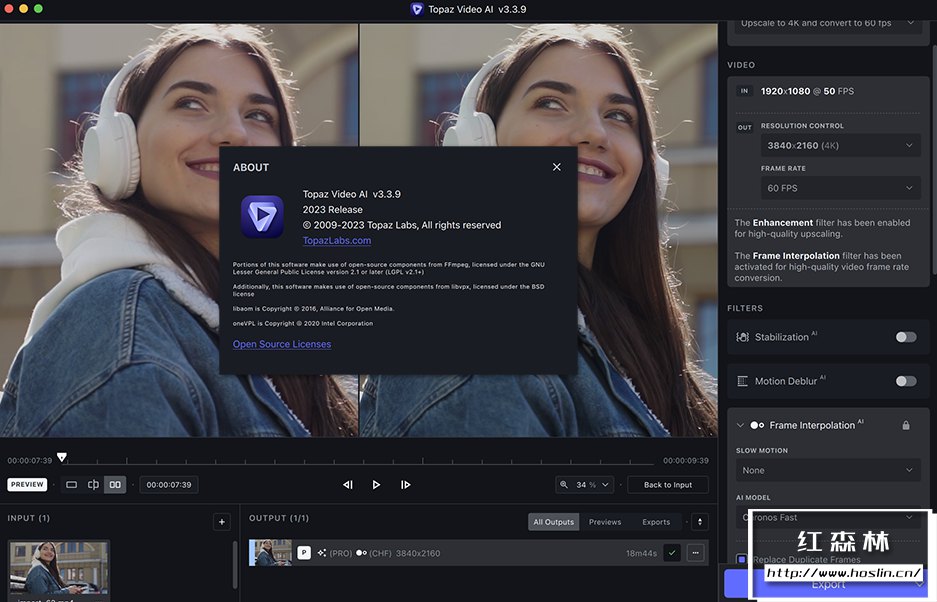Viewport: 937px width, 602px height.
Task: Open the output resolution dropdown
Action: pyautogui.click(x=839, y=146)
